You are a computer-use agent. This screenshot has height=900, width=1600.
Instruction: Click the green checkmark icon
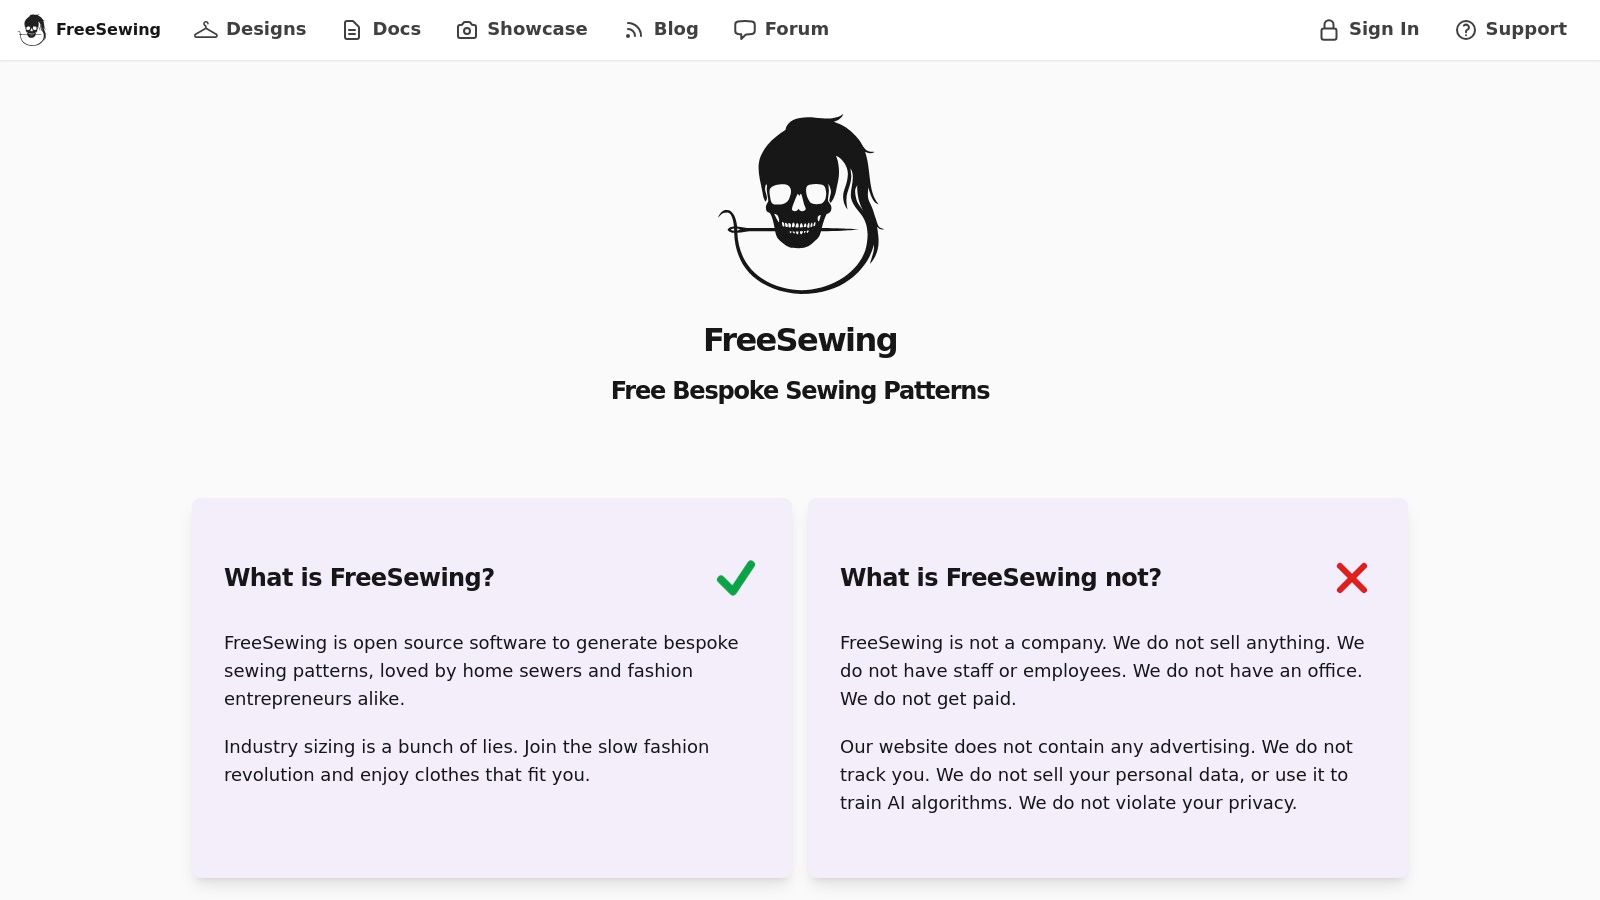736,578
